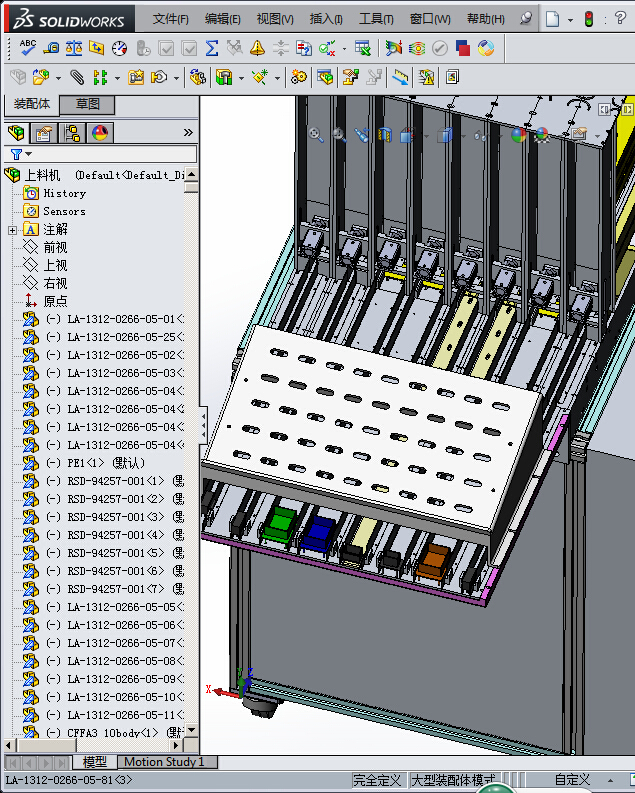This screenshot has height=793, width=635.
Task: Click the Smart Fasteners icon
Action: (x=136, y=77)
